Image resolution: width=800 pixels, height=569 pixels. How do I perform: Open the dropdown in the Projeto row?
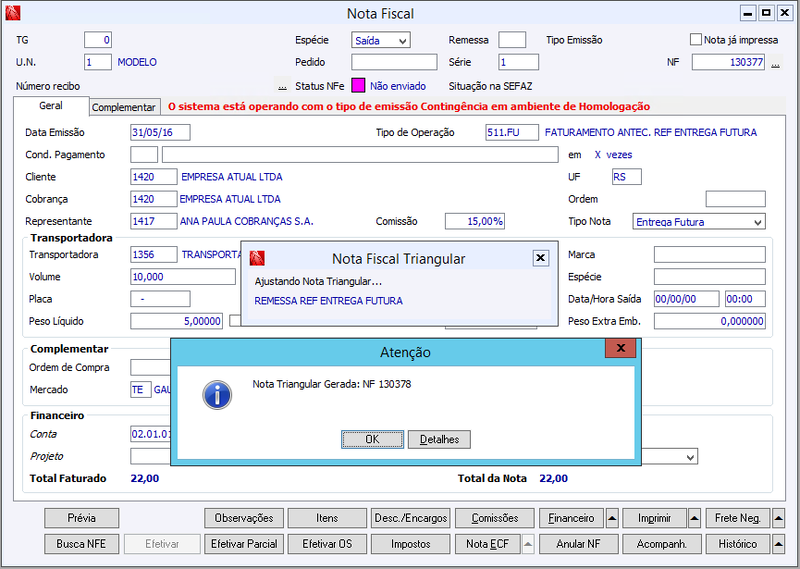pos(690,457)
